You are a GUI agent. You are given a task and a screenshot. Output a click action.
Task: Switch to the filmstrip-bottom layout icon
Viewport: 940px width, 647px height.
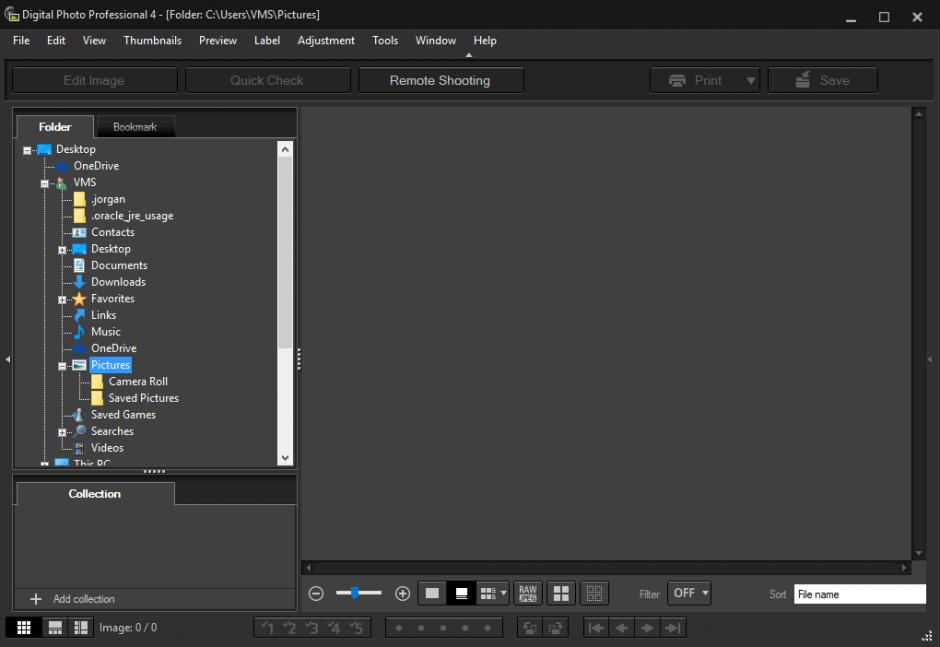coord(55,627)
